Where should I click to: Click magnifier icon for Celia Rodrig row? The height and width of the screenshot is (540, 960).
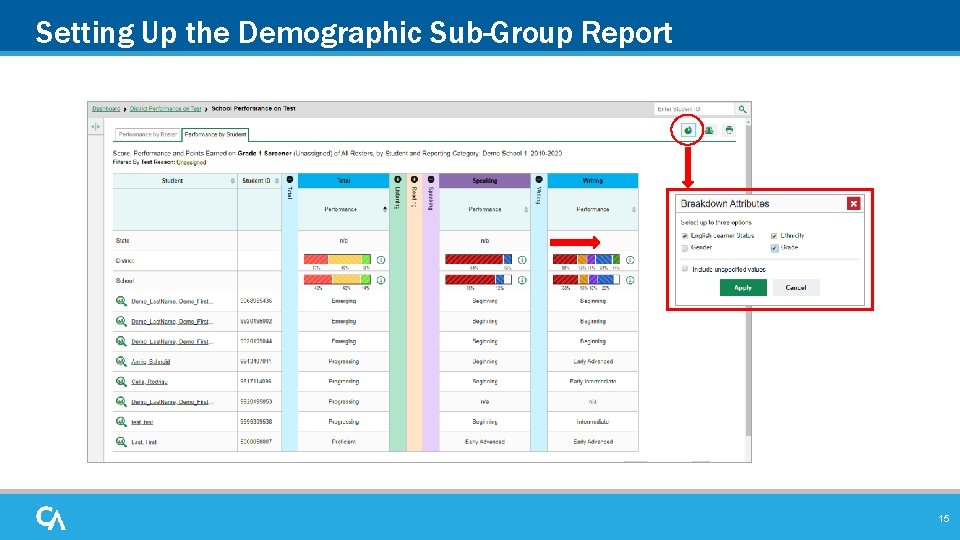(x=121, y=381)
